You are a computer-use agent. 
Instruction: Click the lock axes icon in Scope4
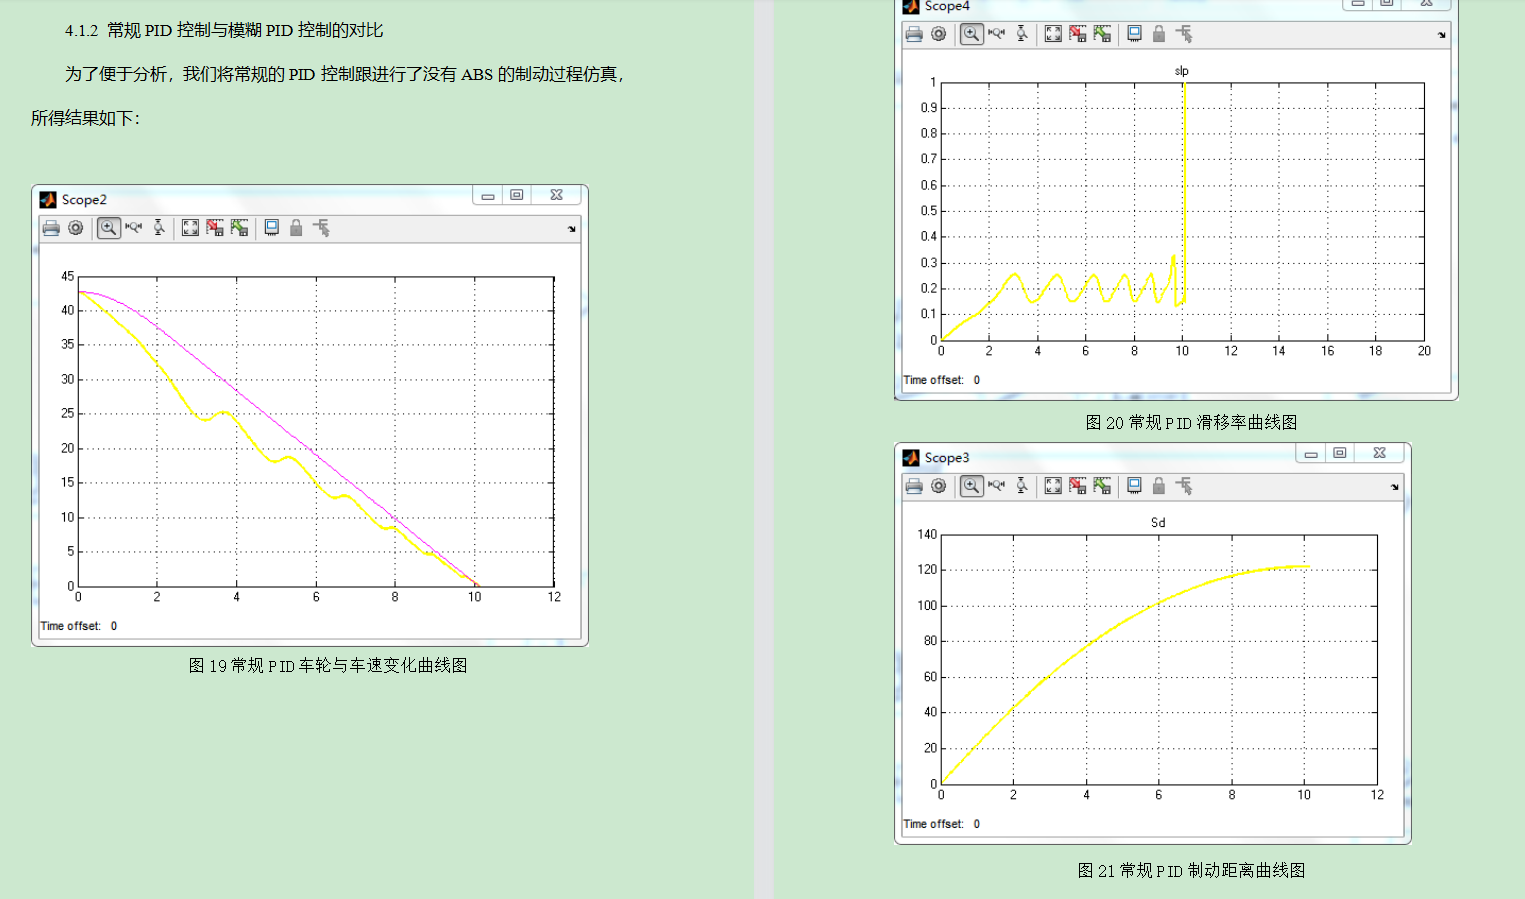pyautogui.click(x=1159, y=34)
